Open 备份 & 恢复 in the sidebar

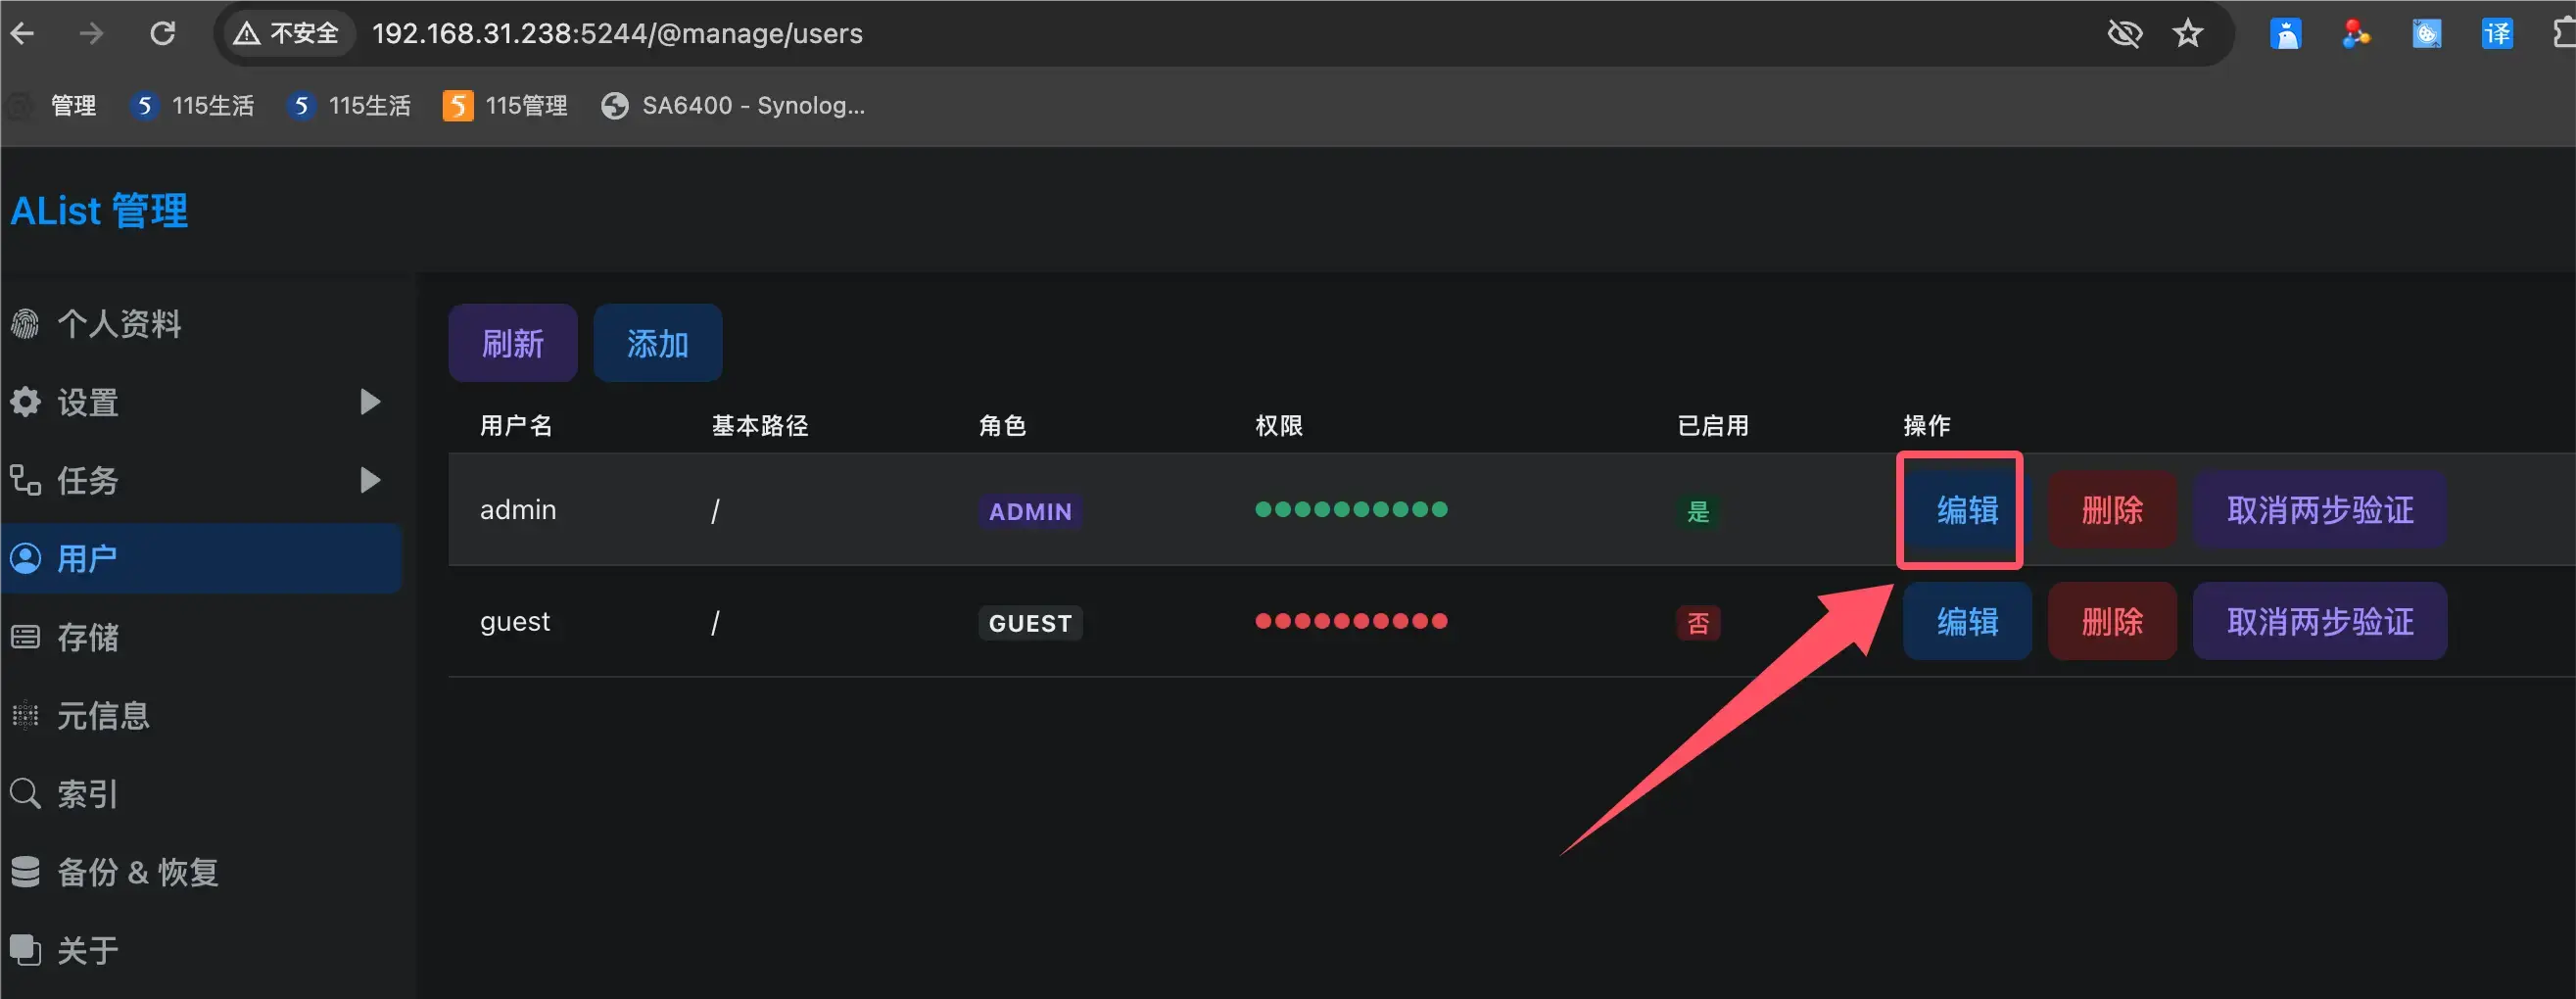[200, 872]
